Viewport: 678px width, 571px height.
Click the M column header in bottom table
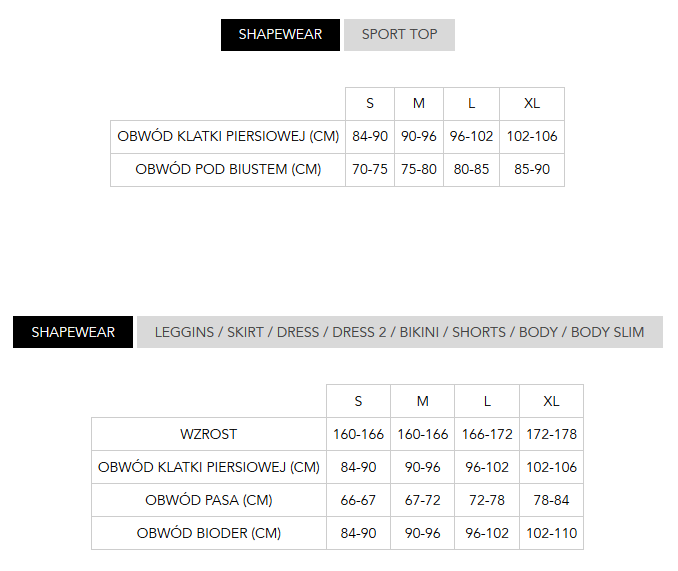(423, 401)
